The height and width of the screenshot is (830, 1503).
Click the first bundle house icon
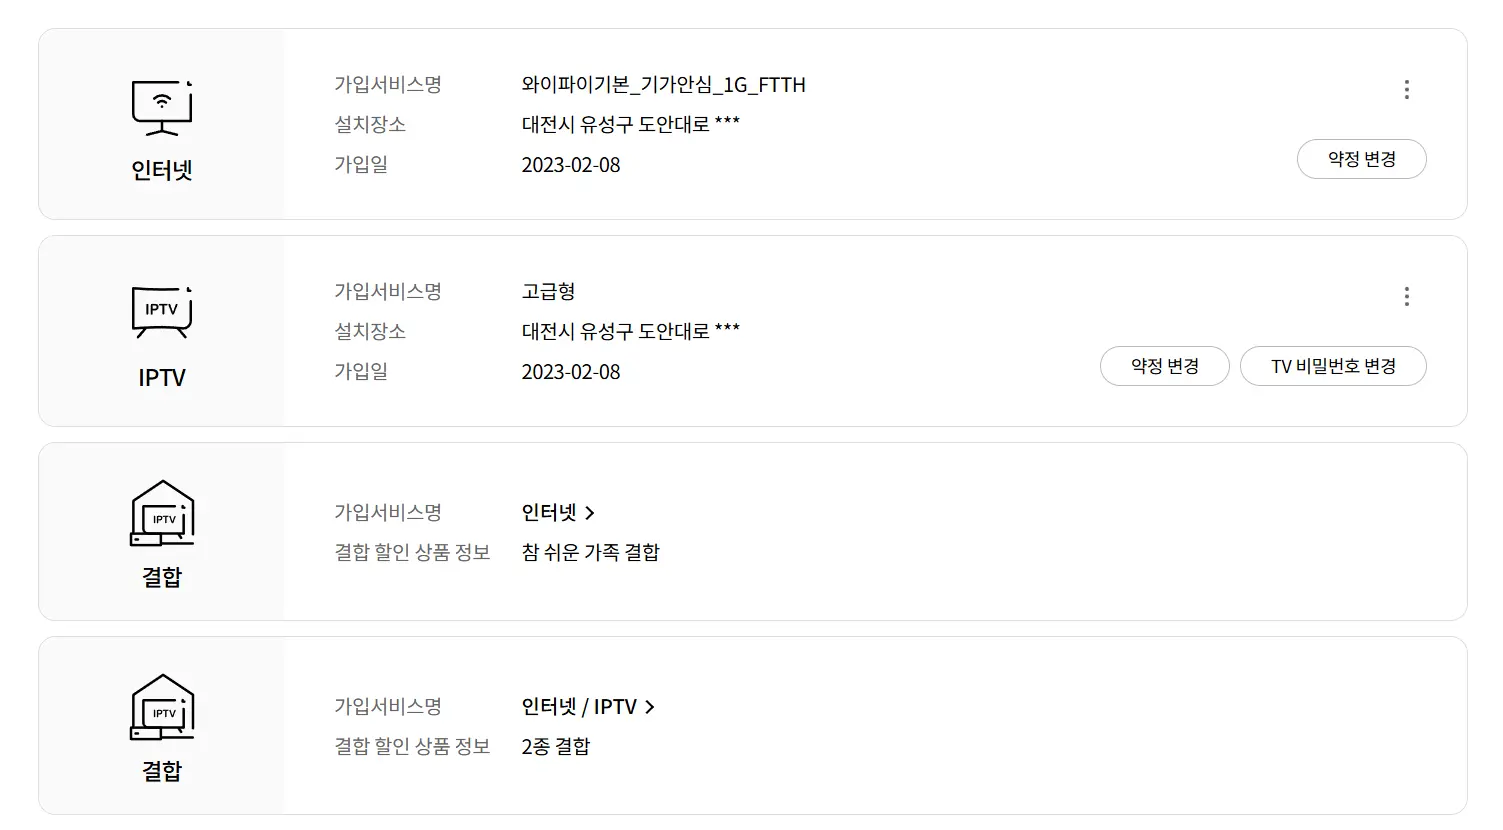point(162,514)
